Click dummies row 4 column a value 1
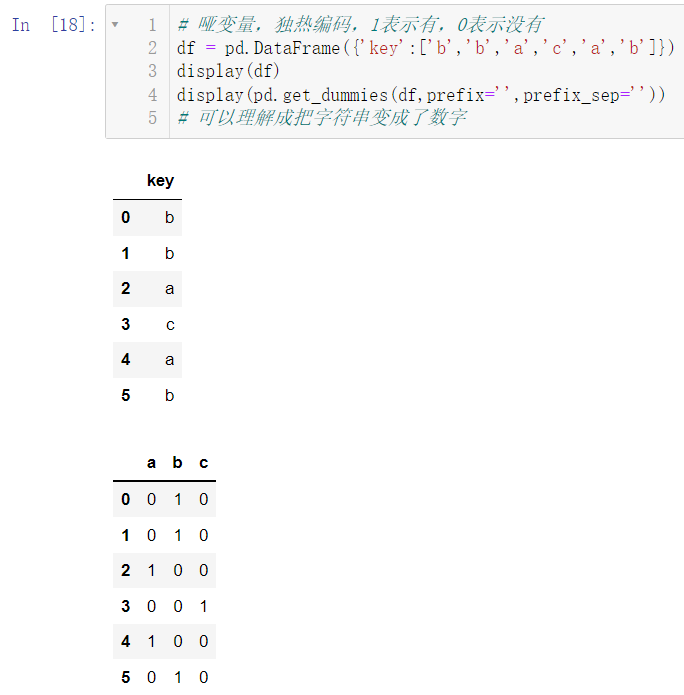The height and width of the screenshot is (695, 684). tap(152, 641)
